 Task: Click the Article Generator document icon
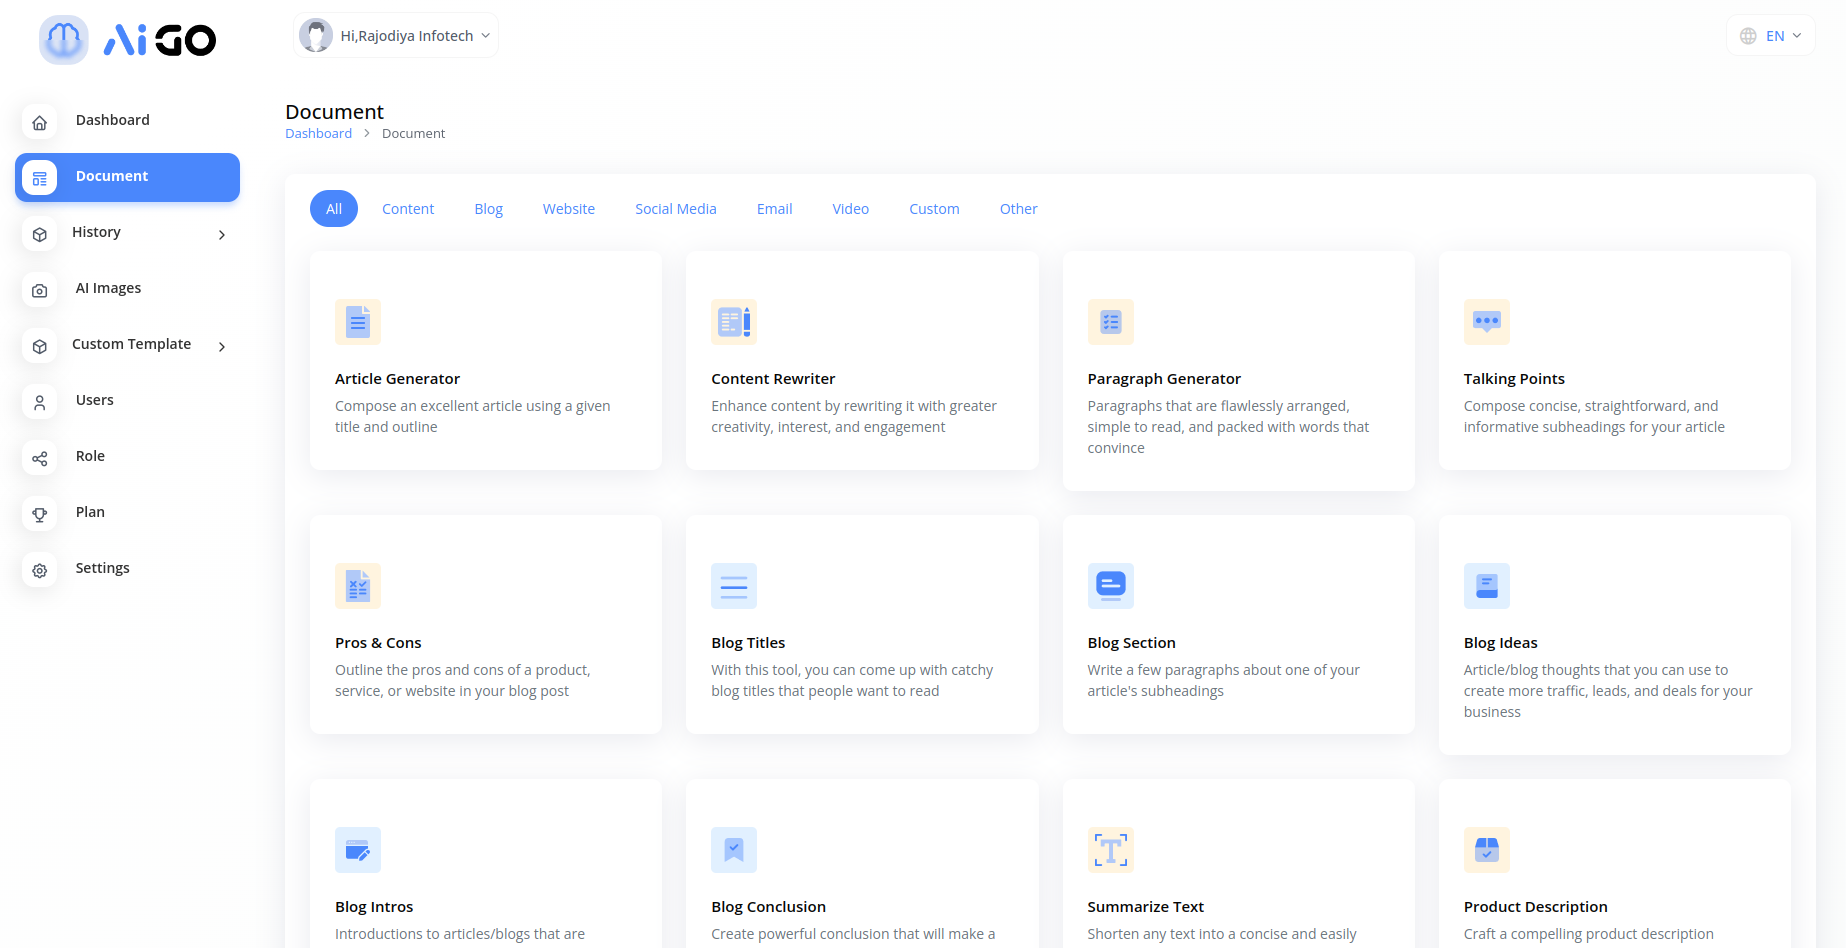point(357,322)
